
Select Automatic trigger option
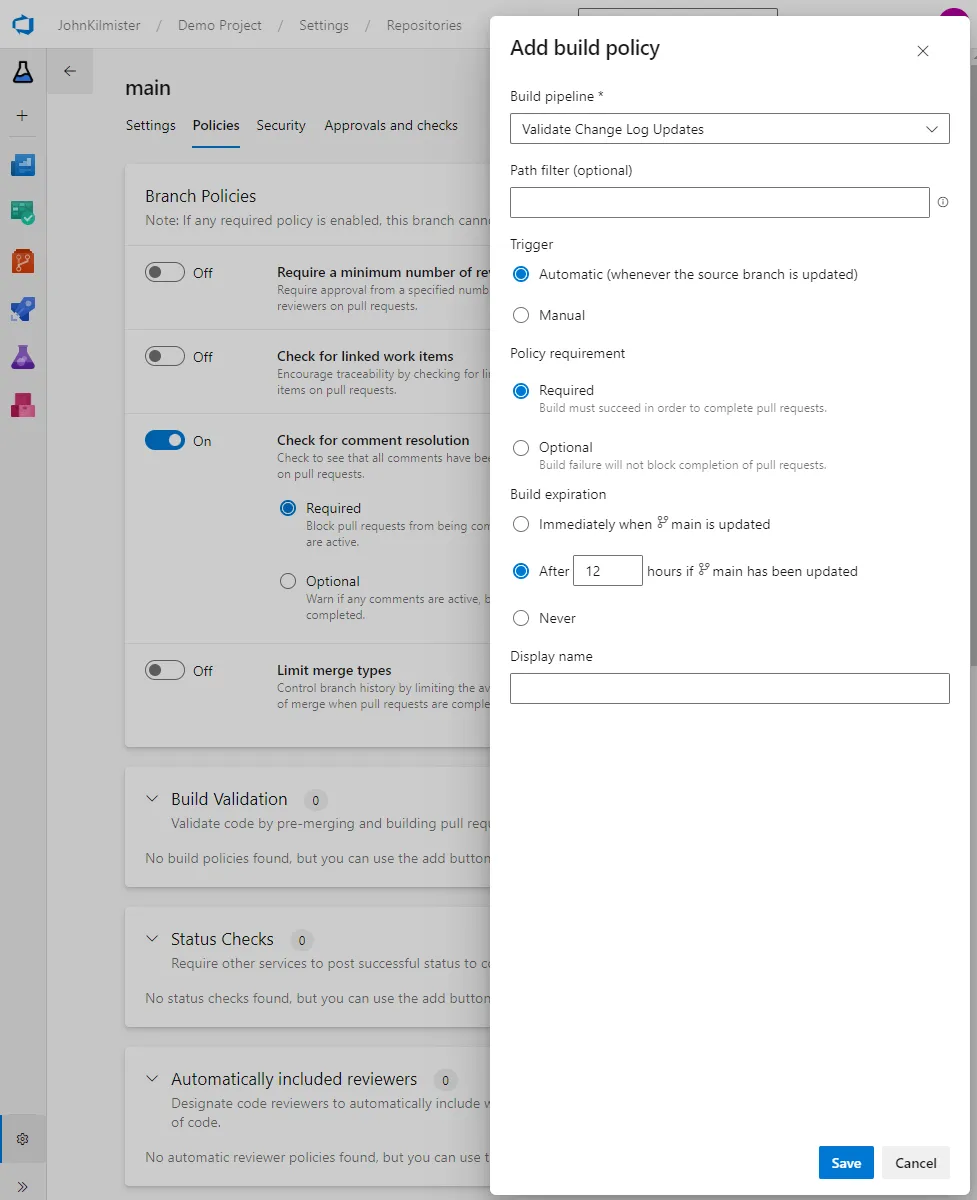tap(520, 274)
